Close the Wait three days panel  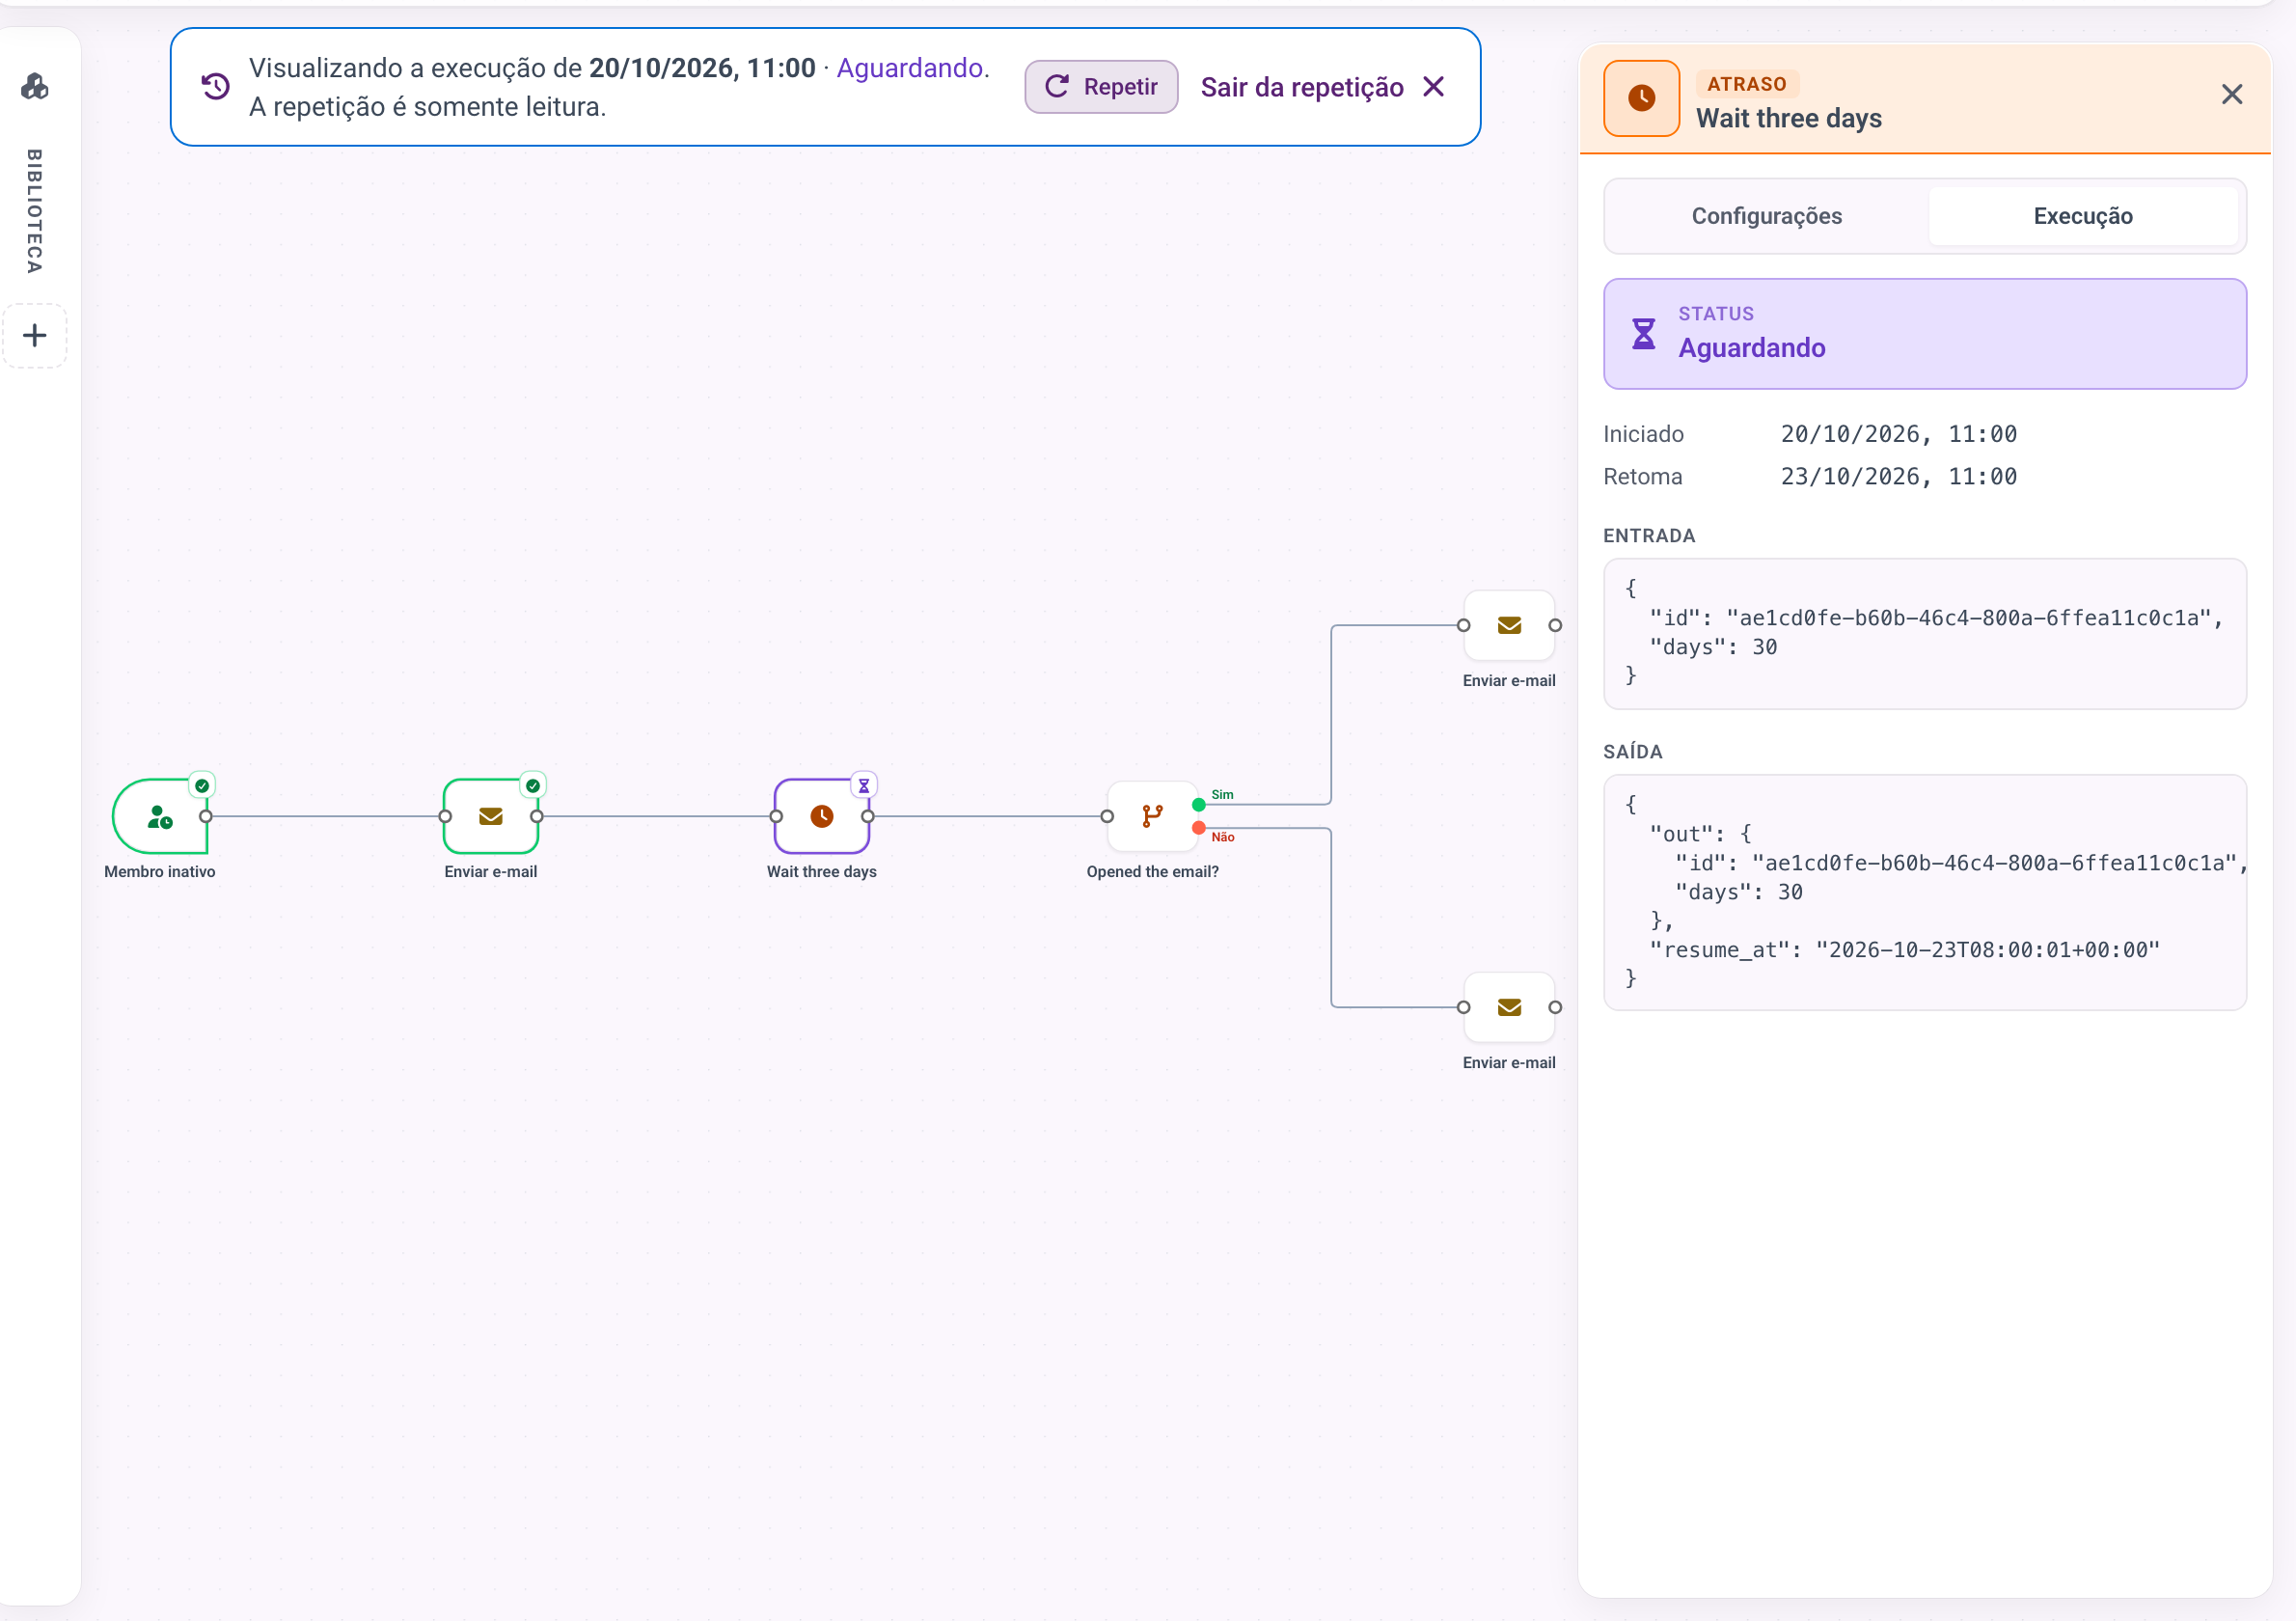(2231, 94)
